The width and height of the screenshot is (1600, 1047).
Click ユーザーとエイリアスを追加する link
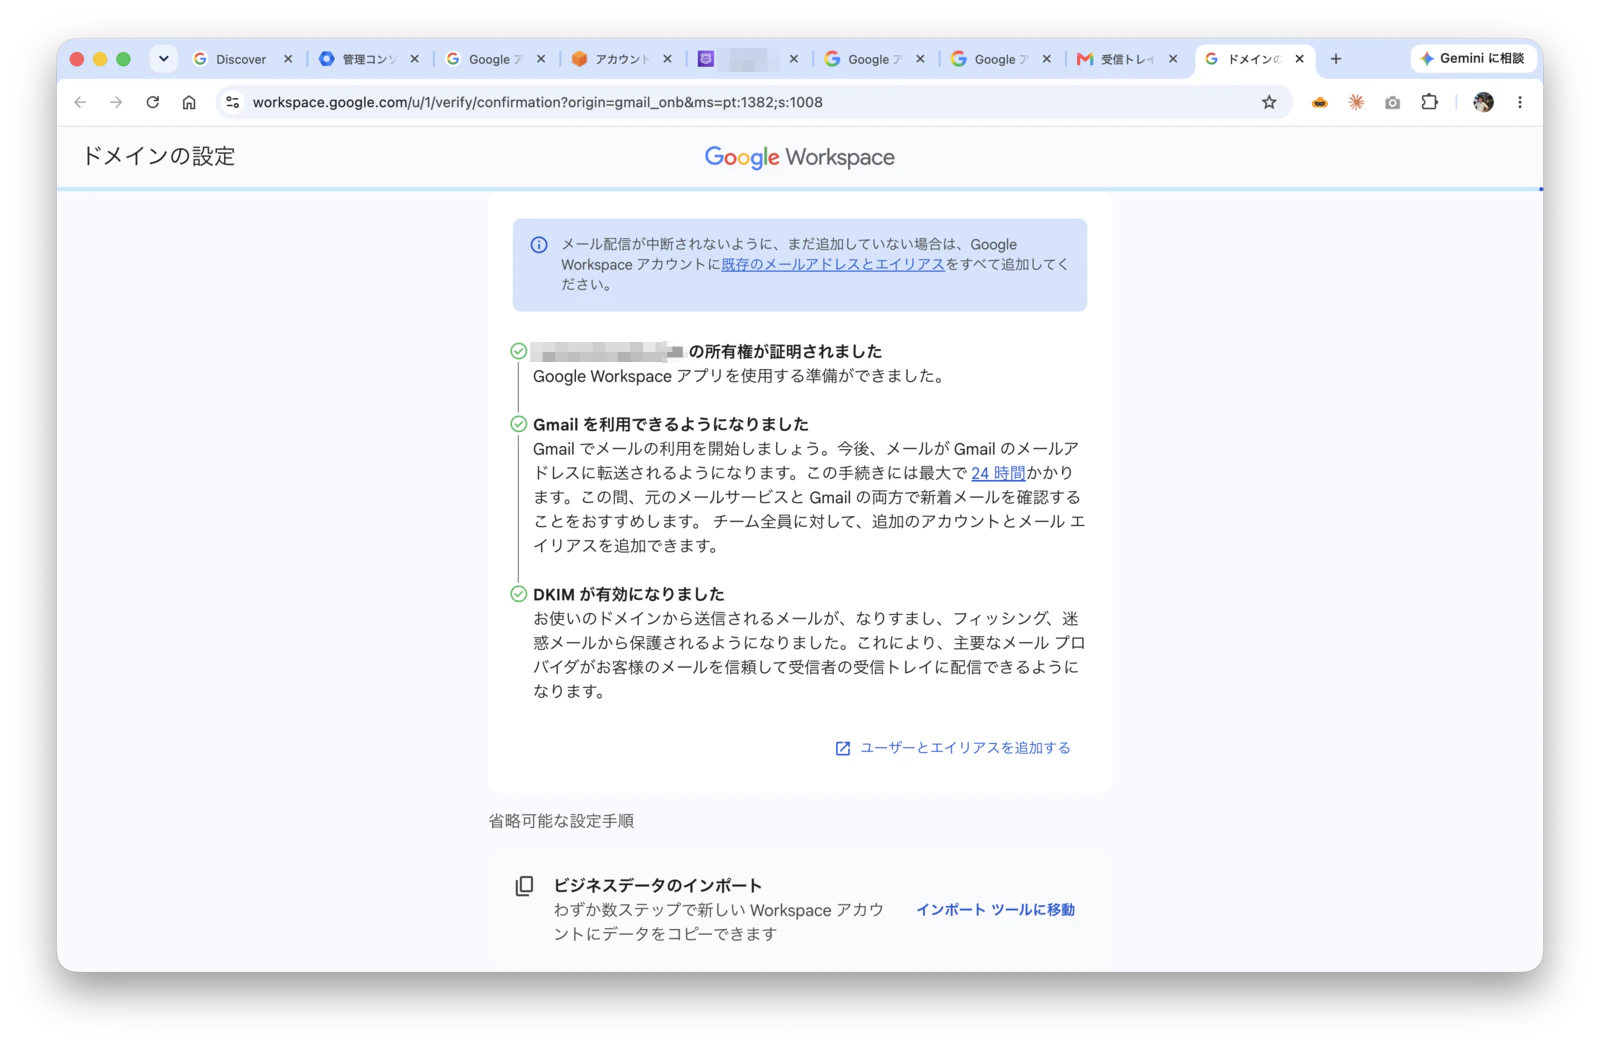(x=965, y=748)
